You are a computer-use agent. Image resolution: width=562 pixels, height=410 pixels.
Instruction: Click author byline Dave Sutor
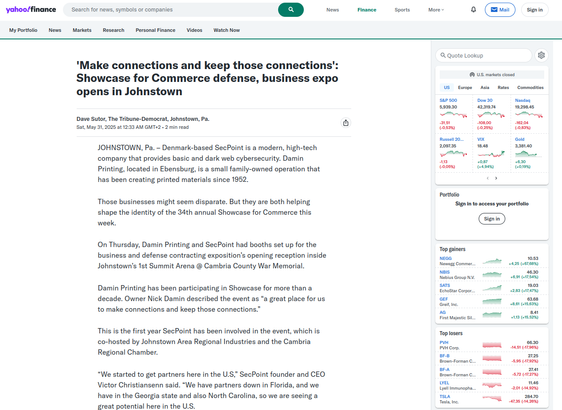pyautogui.click(x=143, y=119)
